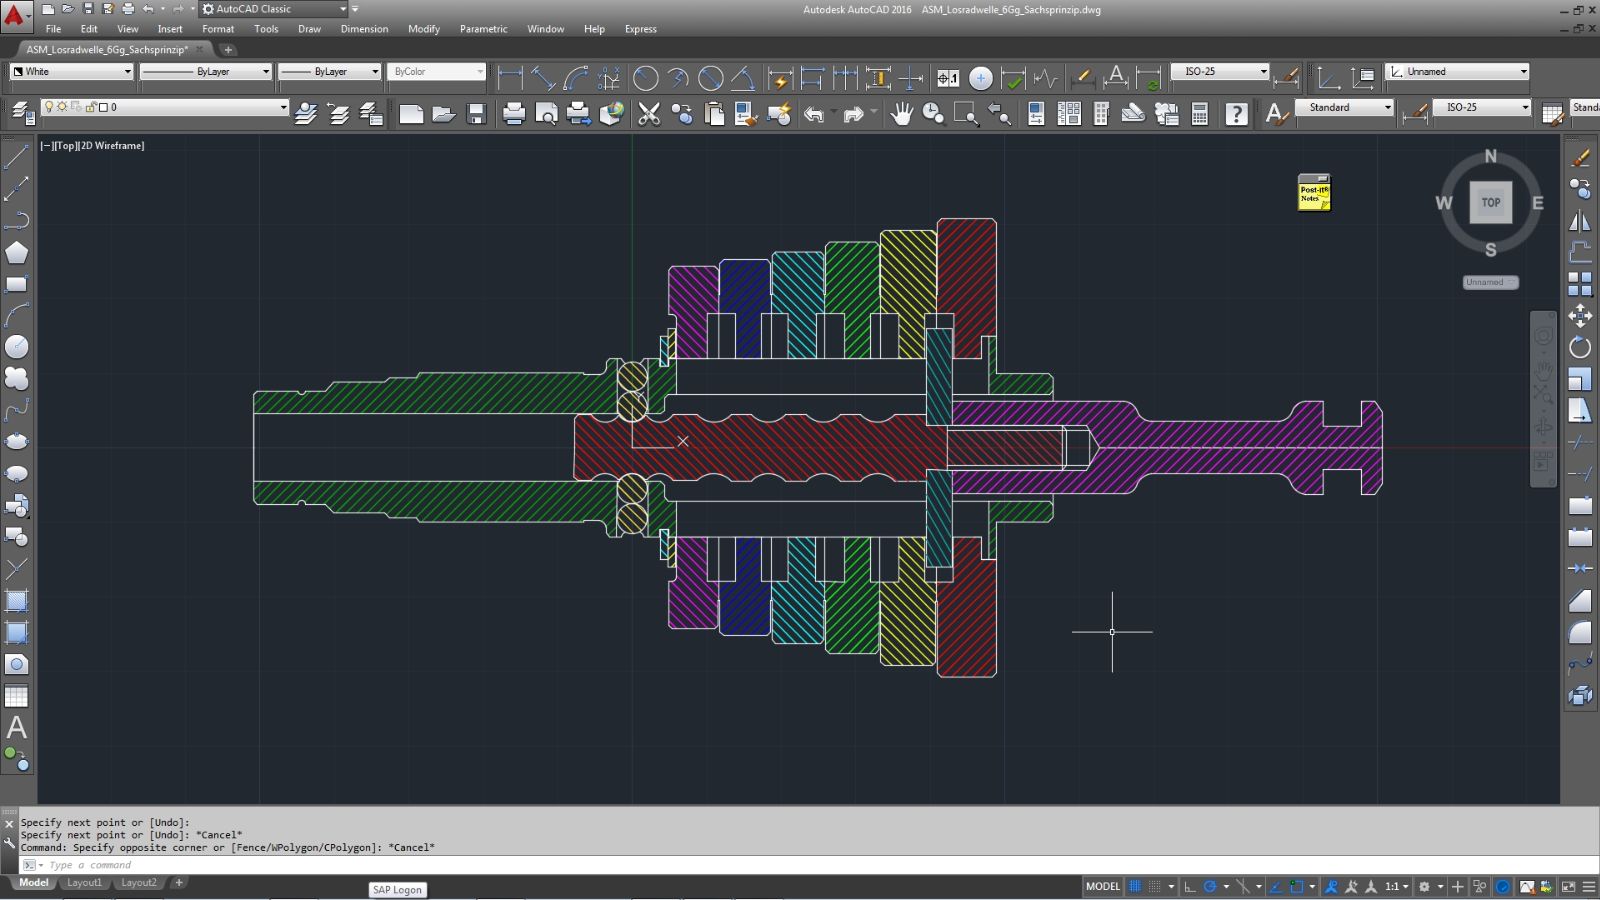Select the Mirror tool in Modify toolbar
This screenshot has height=900, width=1600.
click(1580, 221)
